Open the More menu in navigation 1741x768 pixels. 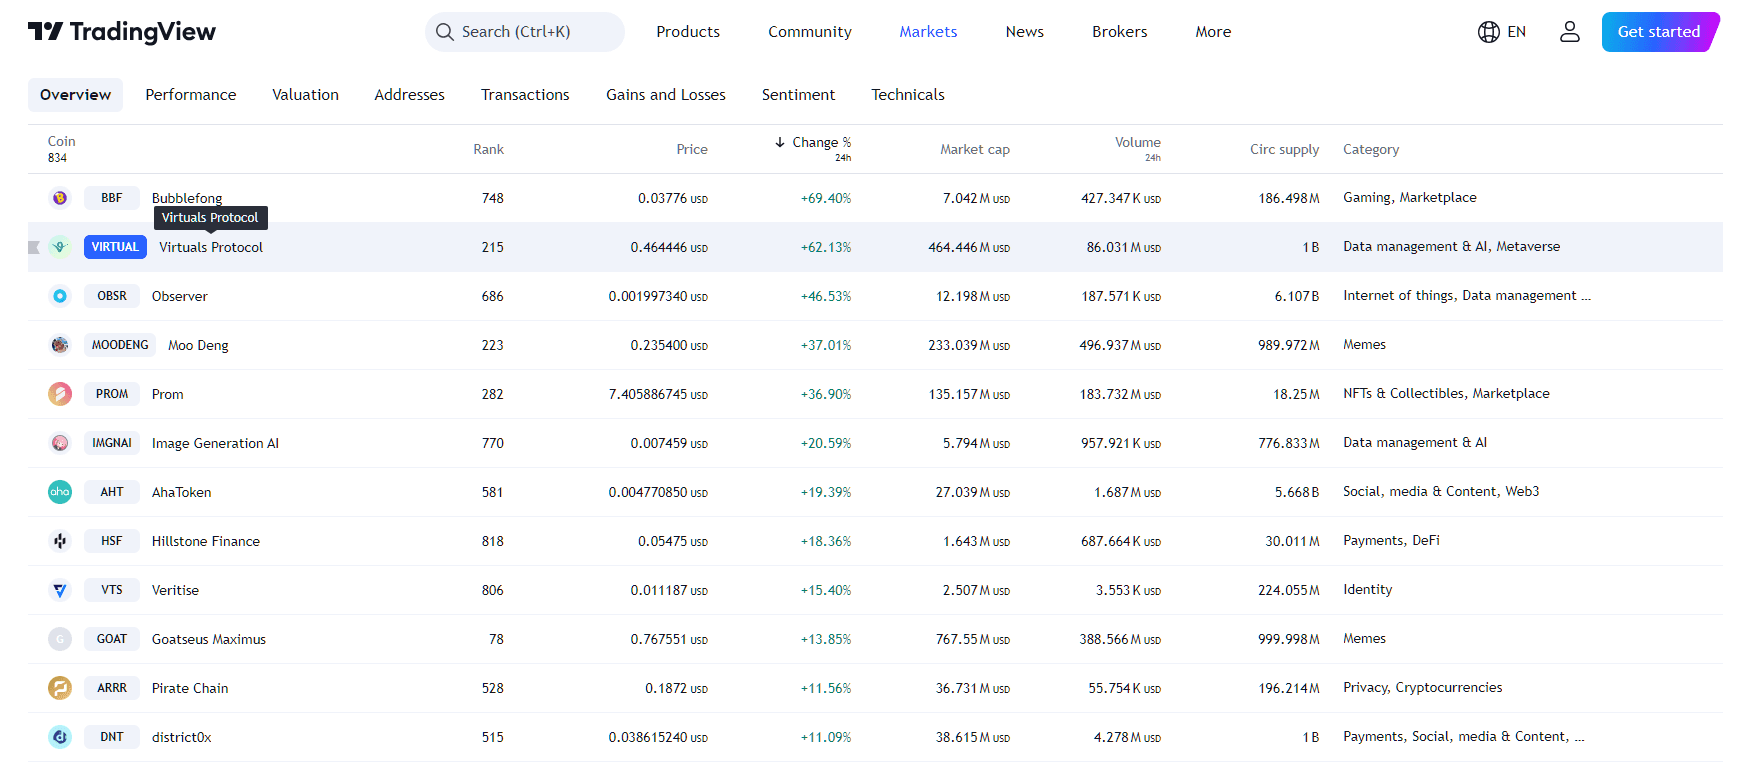pyautogui.click(x=1212, y=32)
